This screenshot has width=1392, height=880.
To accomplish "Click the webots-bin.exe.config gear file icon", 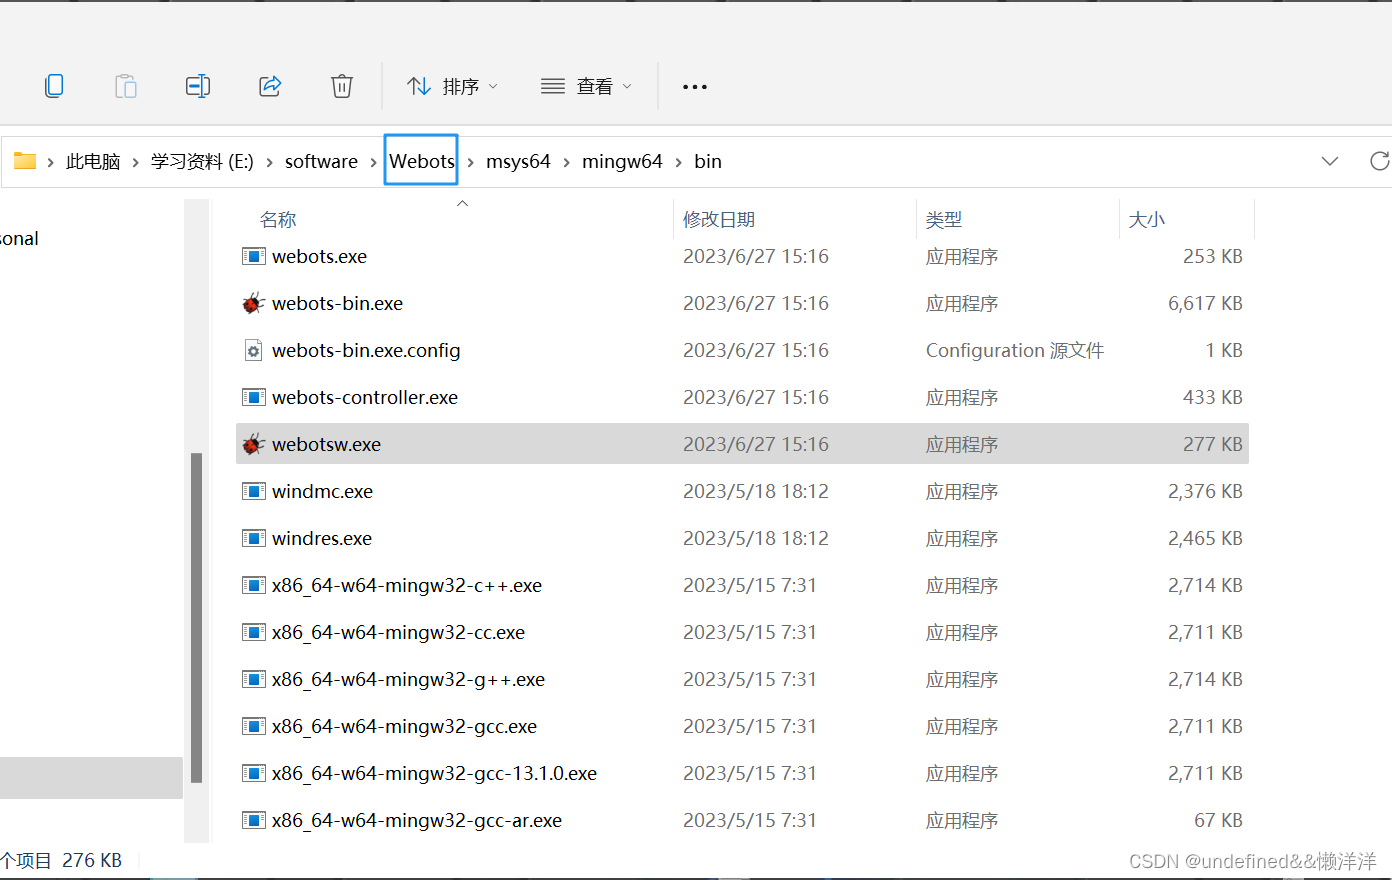I will 253,350.
